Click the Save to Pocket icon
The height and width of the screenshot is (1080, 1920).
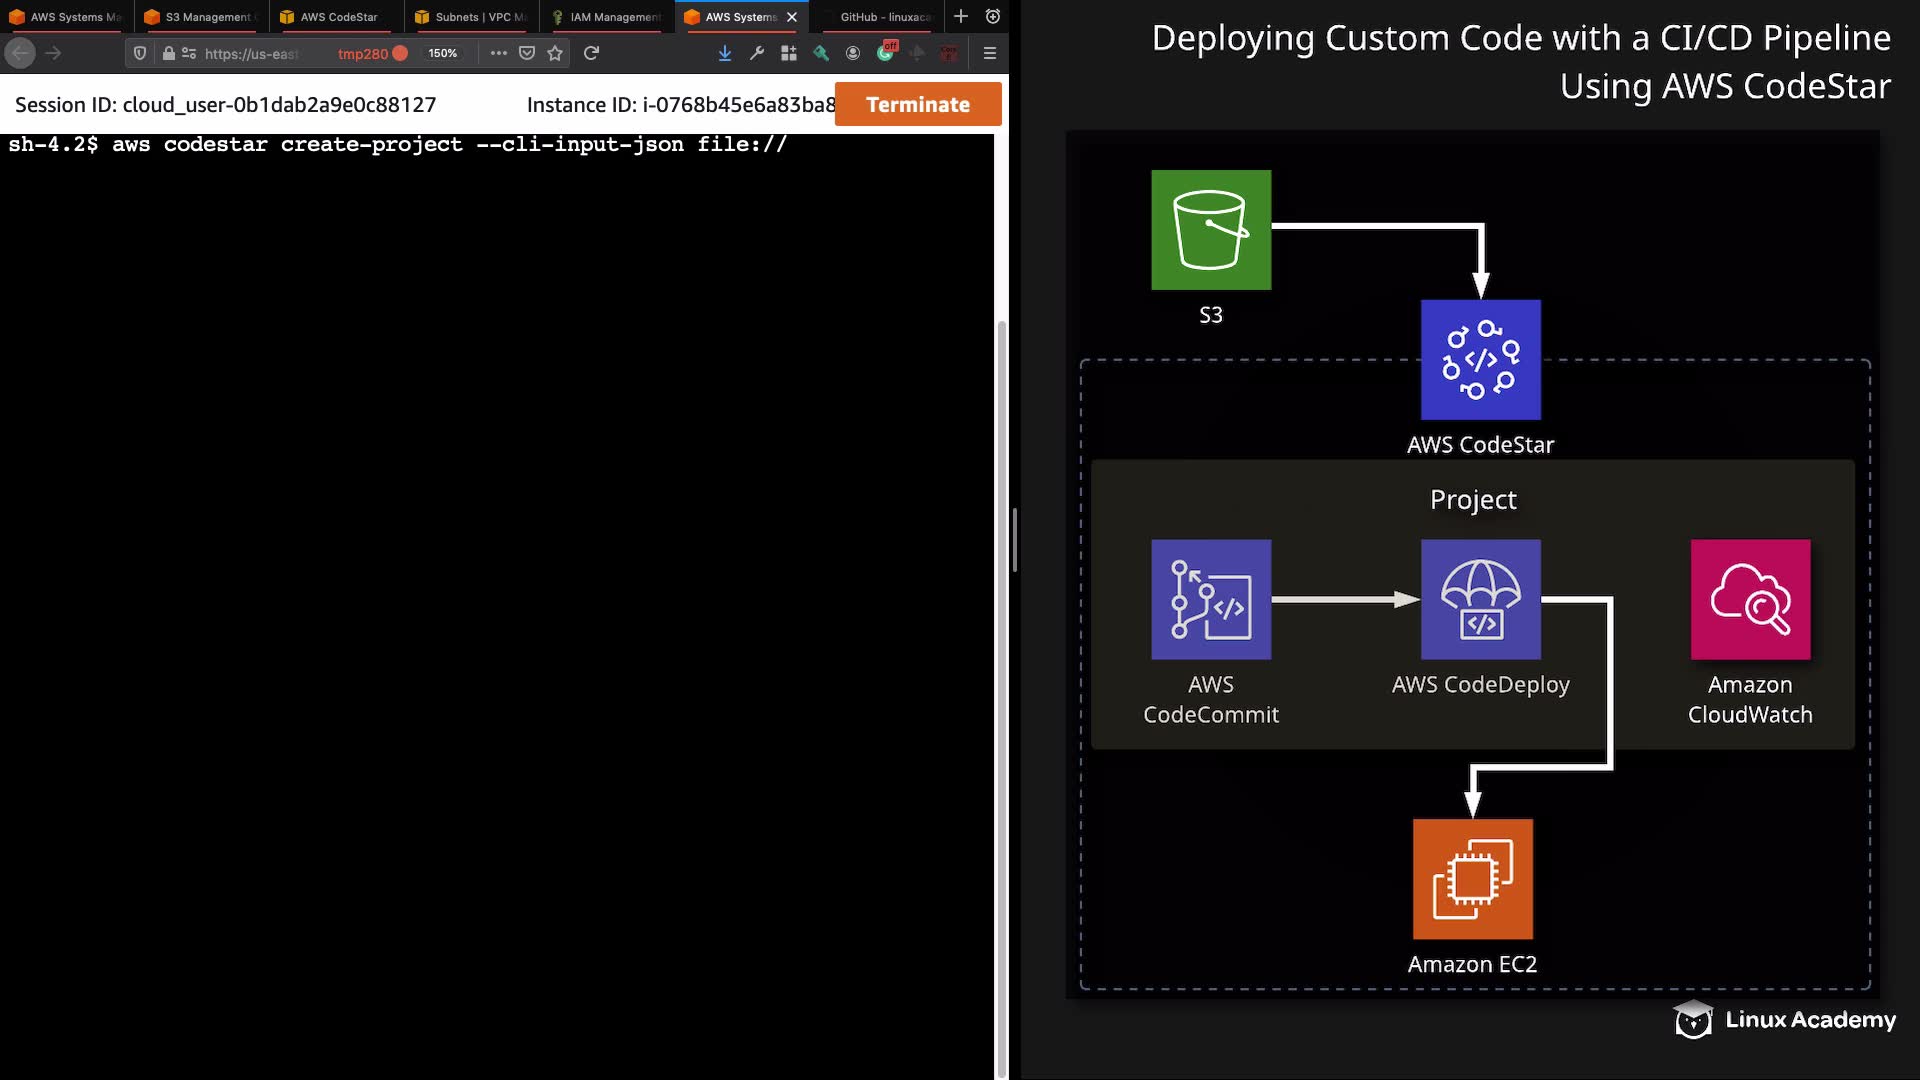point(527,53)
